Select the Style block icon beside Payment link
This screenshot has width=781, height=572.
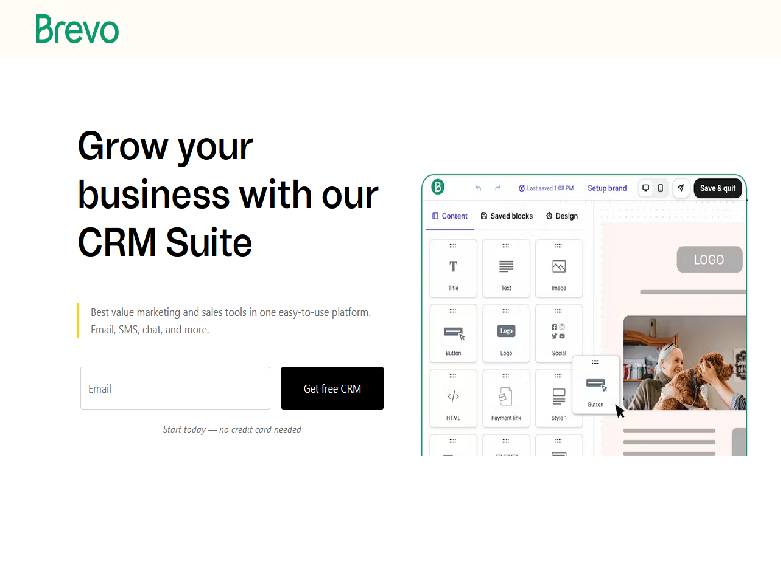click(559, 398)
